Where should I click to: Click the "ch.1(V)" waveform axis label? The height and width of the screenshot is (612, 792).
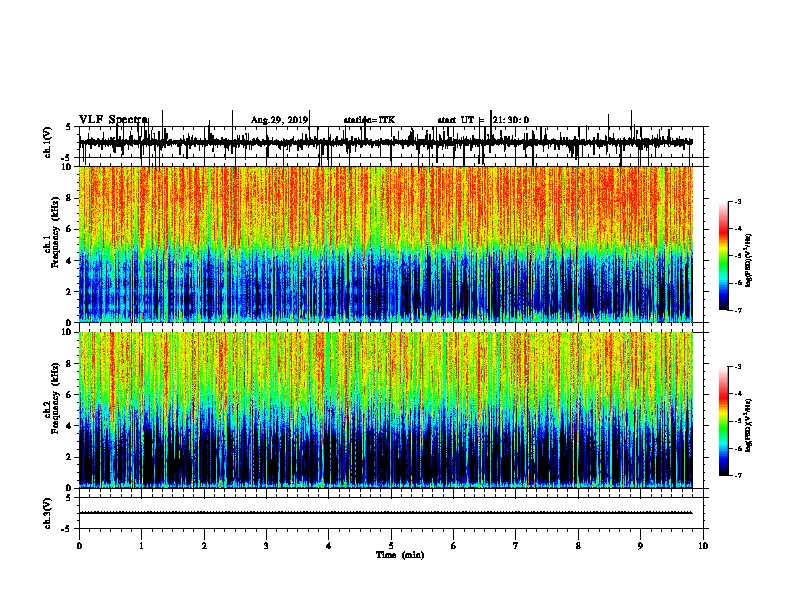(x=48, y=142)
